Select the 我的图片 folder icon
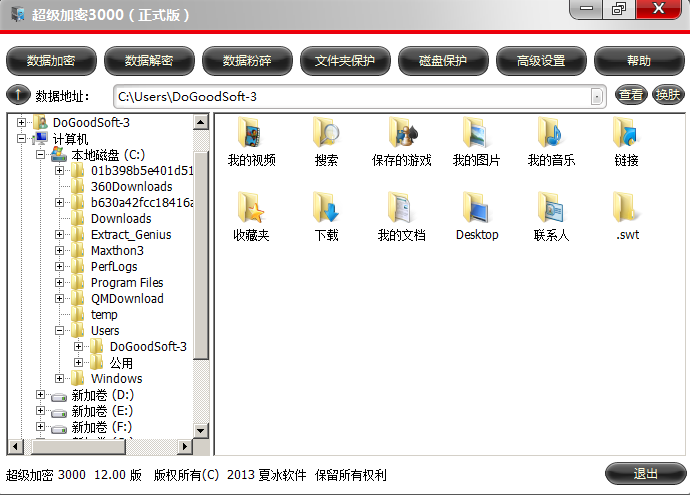Image resolution: width=690 pixels, height=495 pixels. click(476, 132)
